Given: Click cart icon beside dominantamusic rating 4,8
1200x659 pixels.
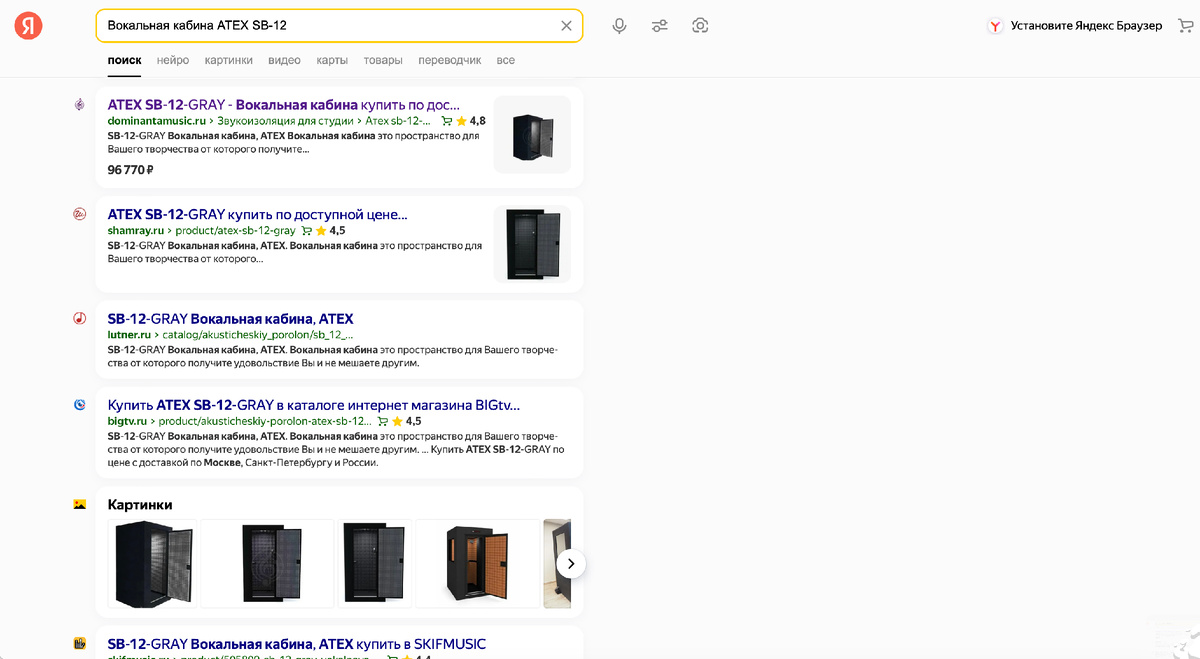Looking at the screenshot, I should click(446, 121).
